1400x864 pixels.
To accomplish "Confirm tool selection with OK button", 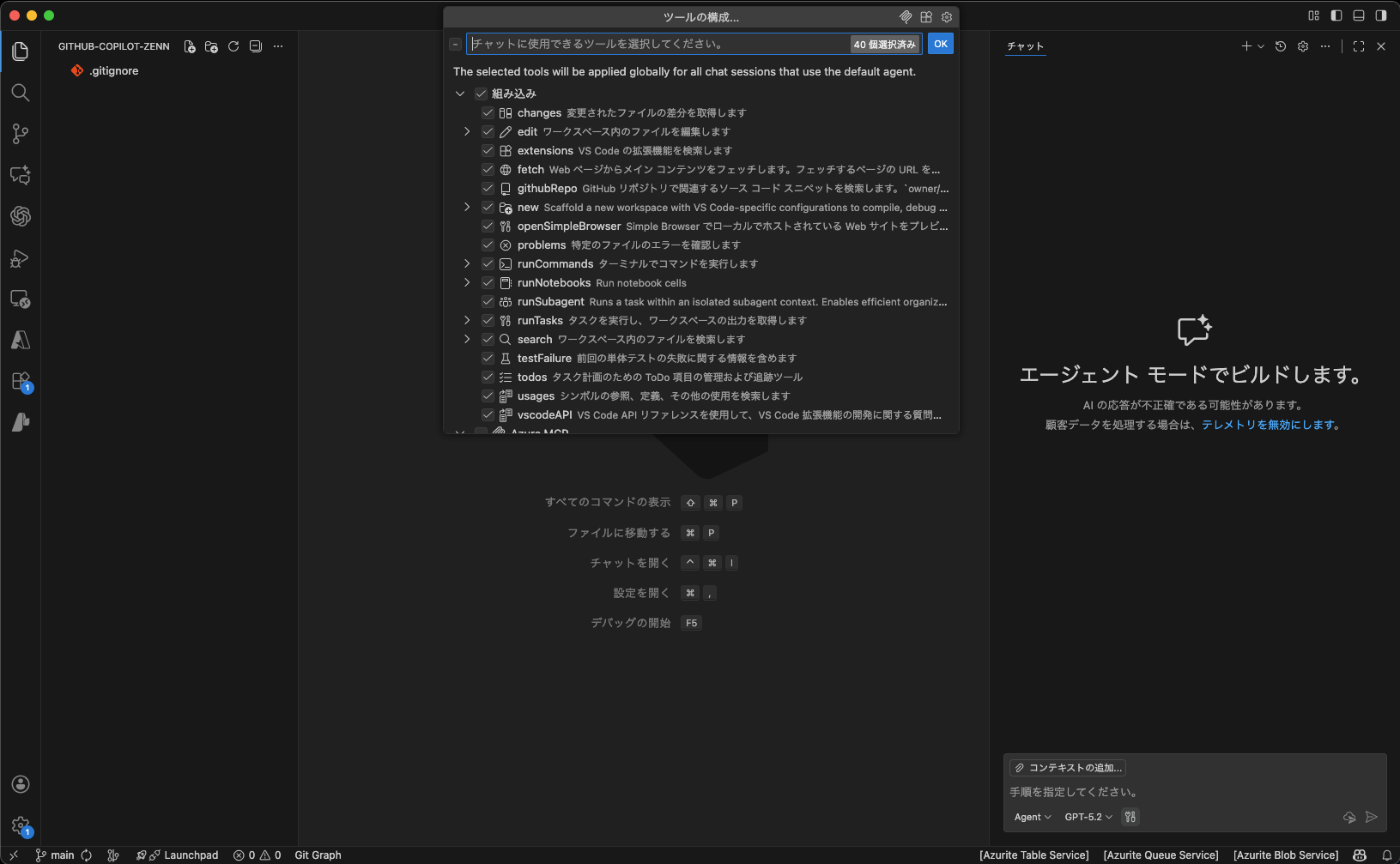I will [x=940, y=44].
